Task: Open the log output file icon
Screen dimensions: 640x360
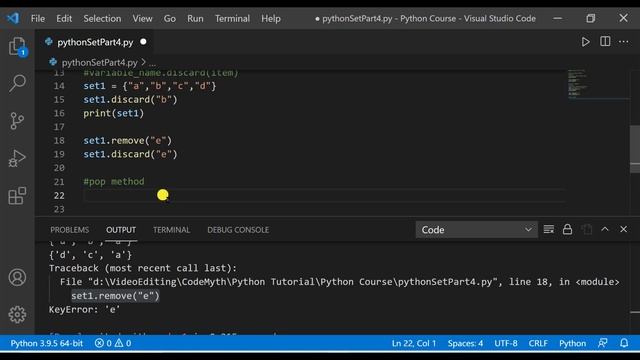Action: coord(587,229)
